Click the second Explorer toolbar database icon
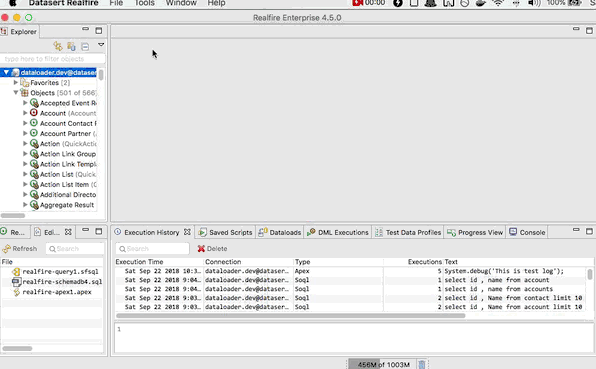The image size is (596, 369). pyautogui.click(x=71, y=46)
